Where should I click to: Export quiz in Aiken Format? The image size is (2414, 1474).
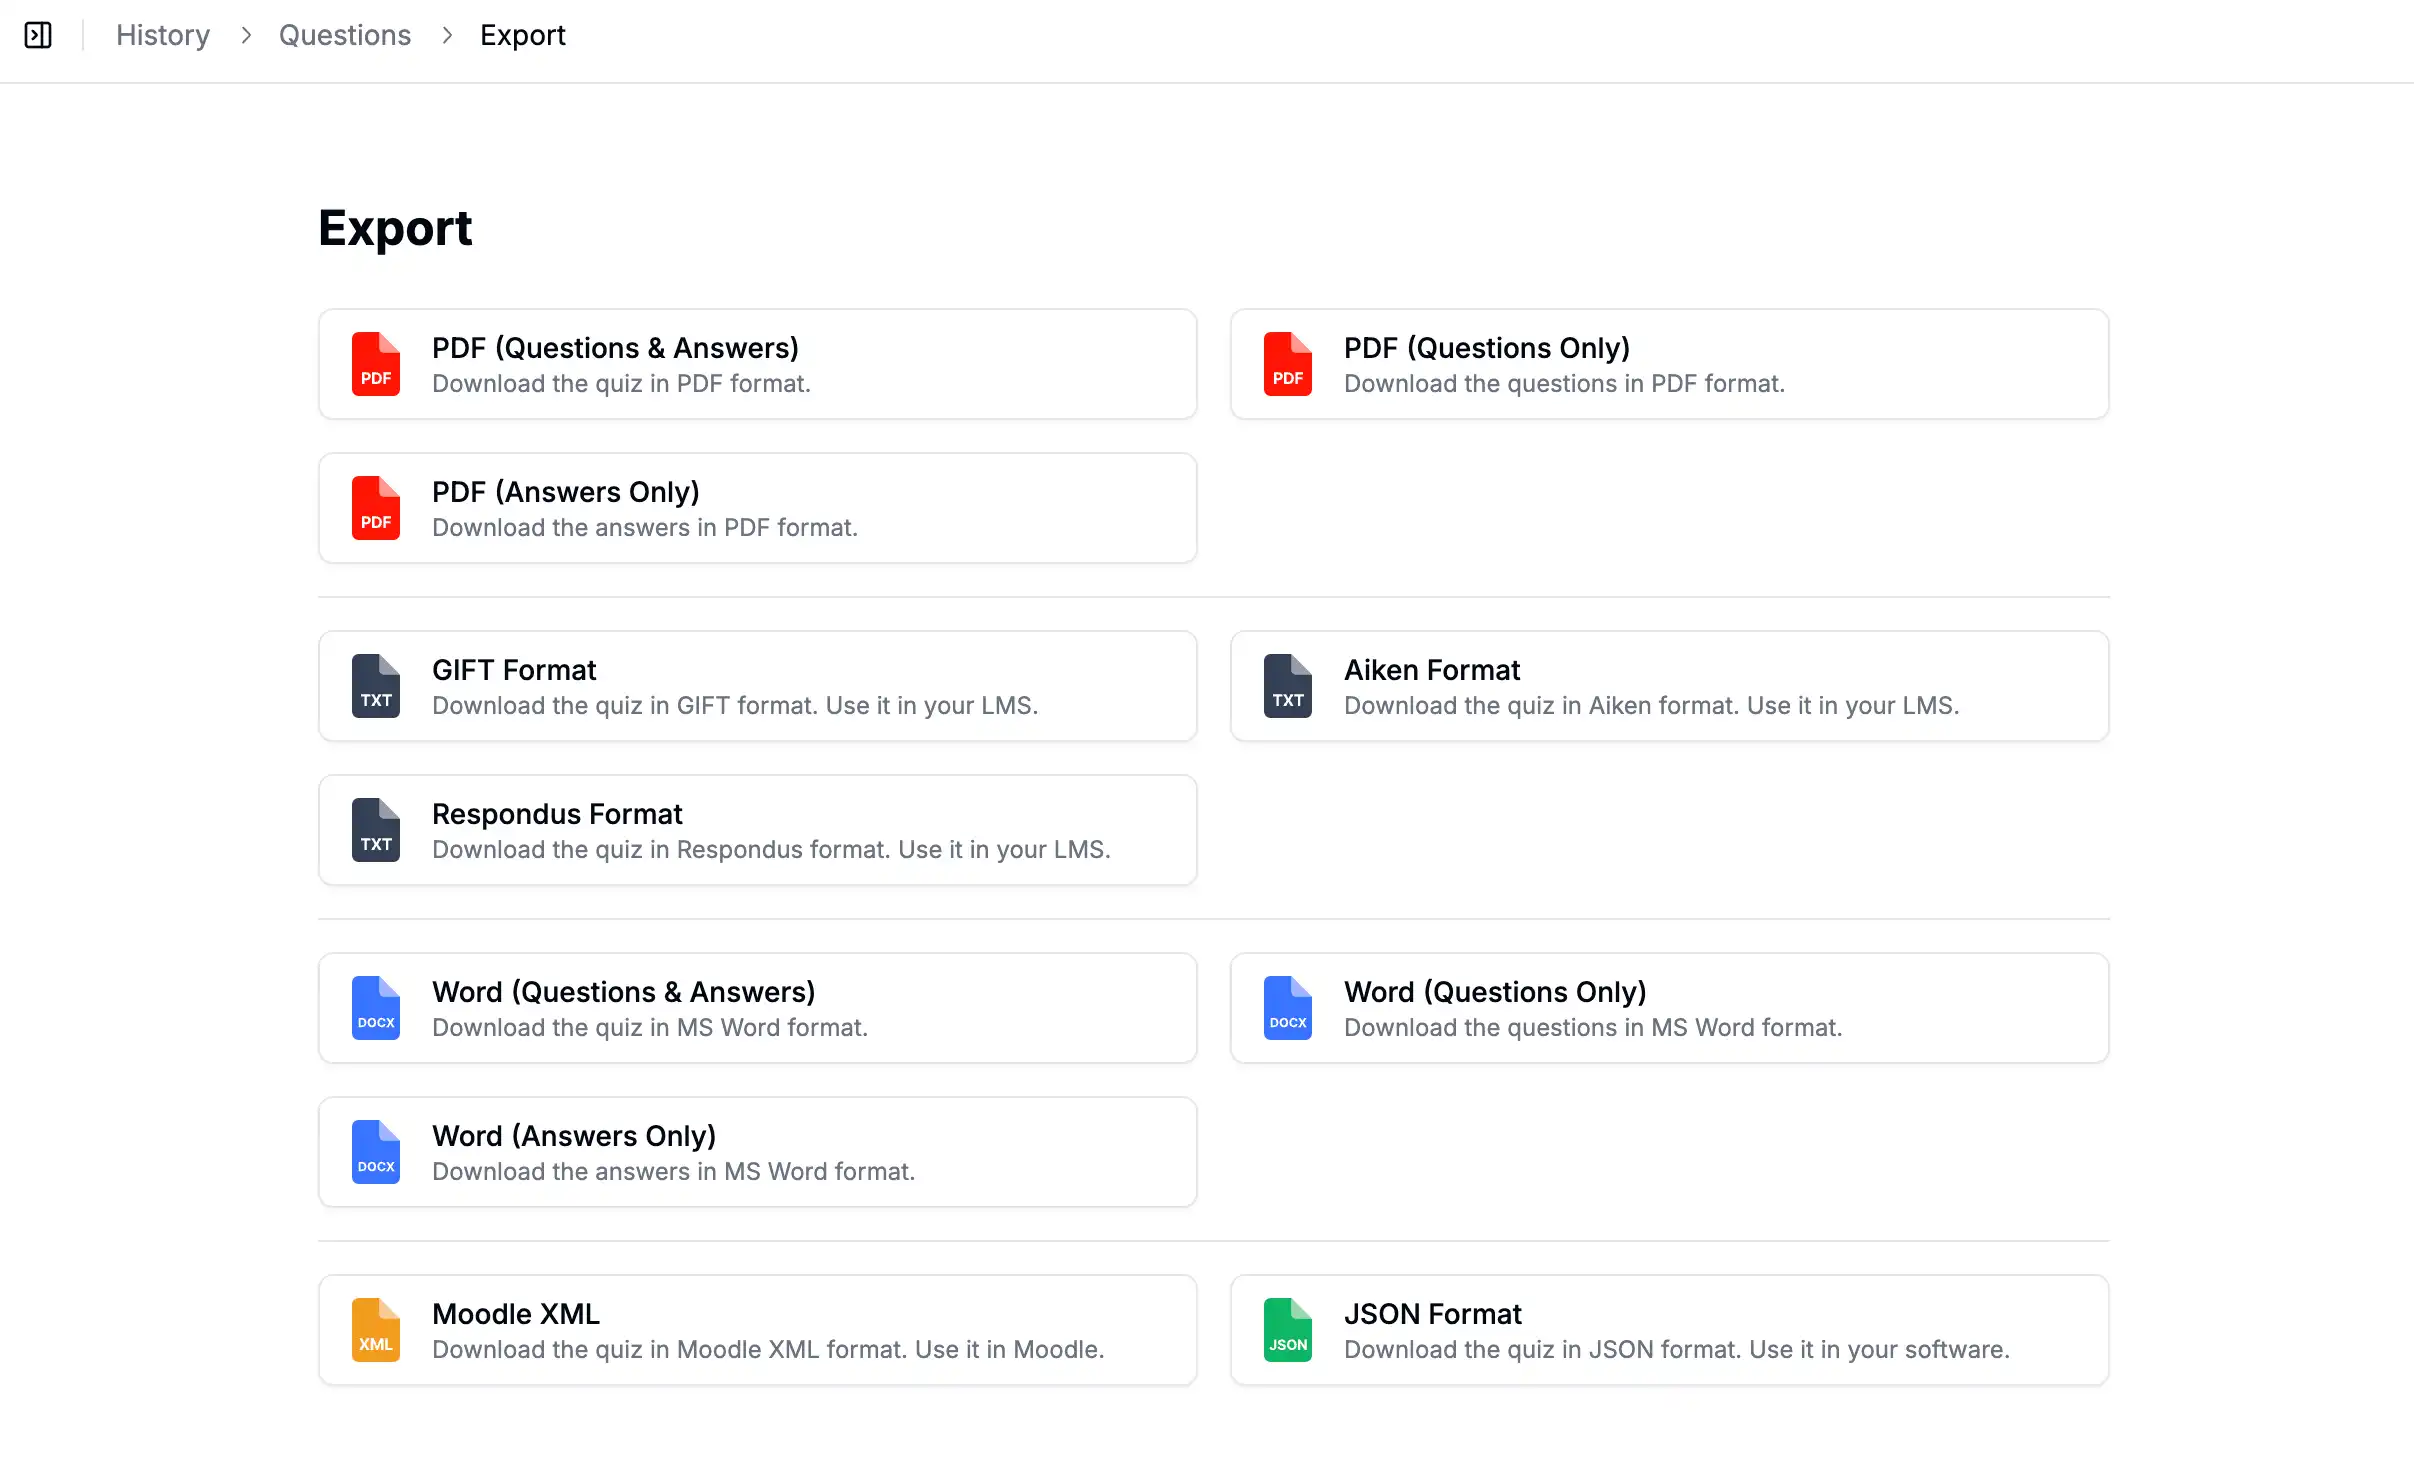tap(1670, 686)
